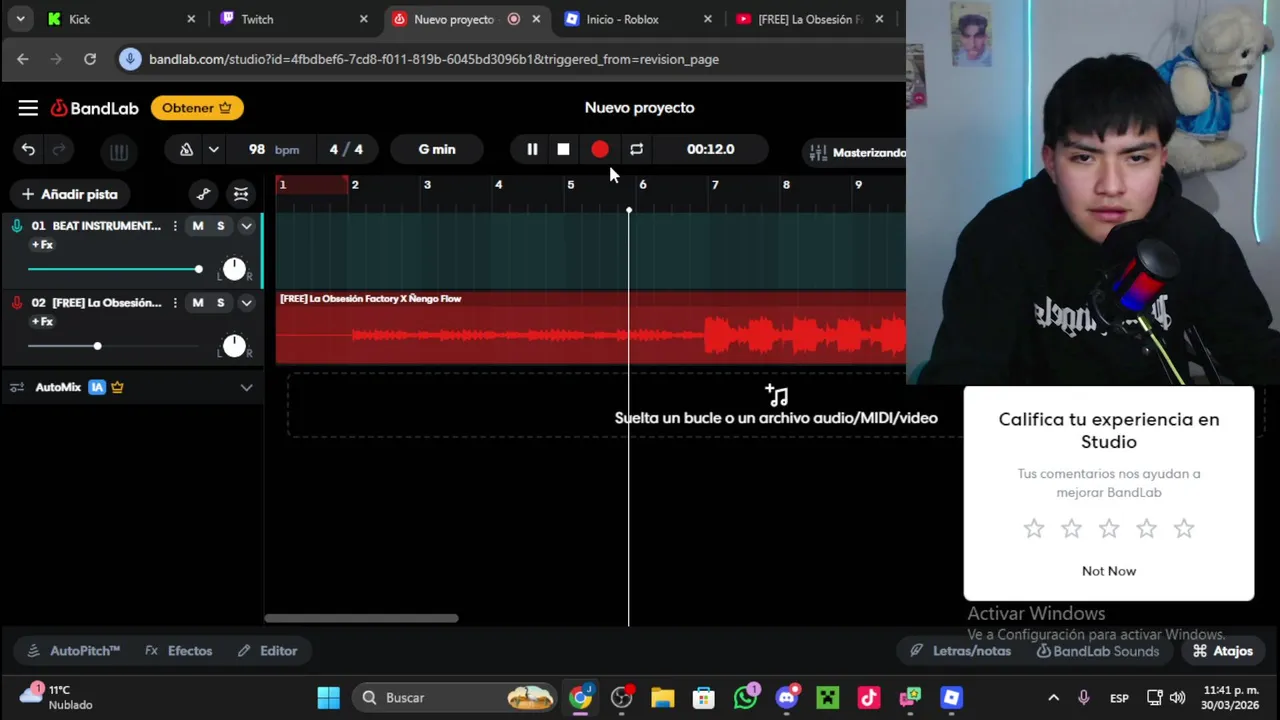The image size is (1280, 720).
Task: Click the Obtener premium button
Action: coord(197,108)
